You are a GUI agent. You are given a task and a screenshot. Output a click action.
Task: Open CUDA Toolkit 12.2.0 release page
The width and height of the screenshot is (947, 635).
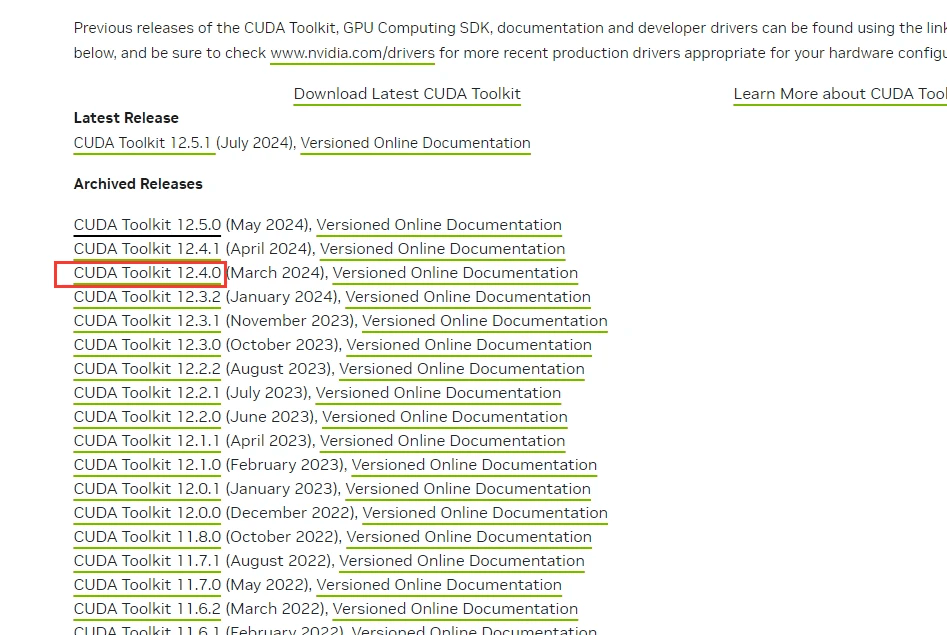click(147, 417)
